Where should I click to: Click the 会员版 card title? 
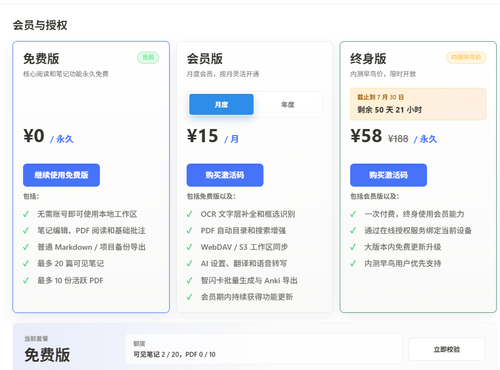(205, 59)
